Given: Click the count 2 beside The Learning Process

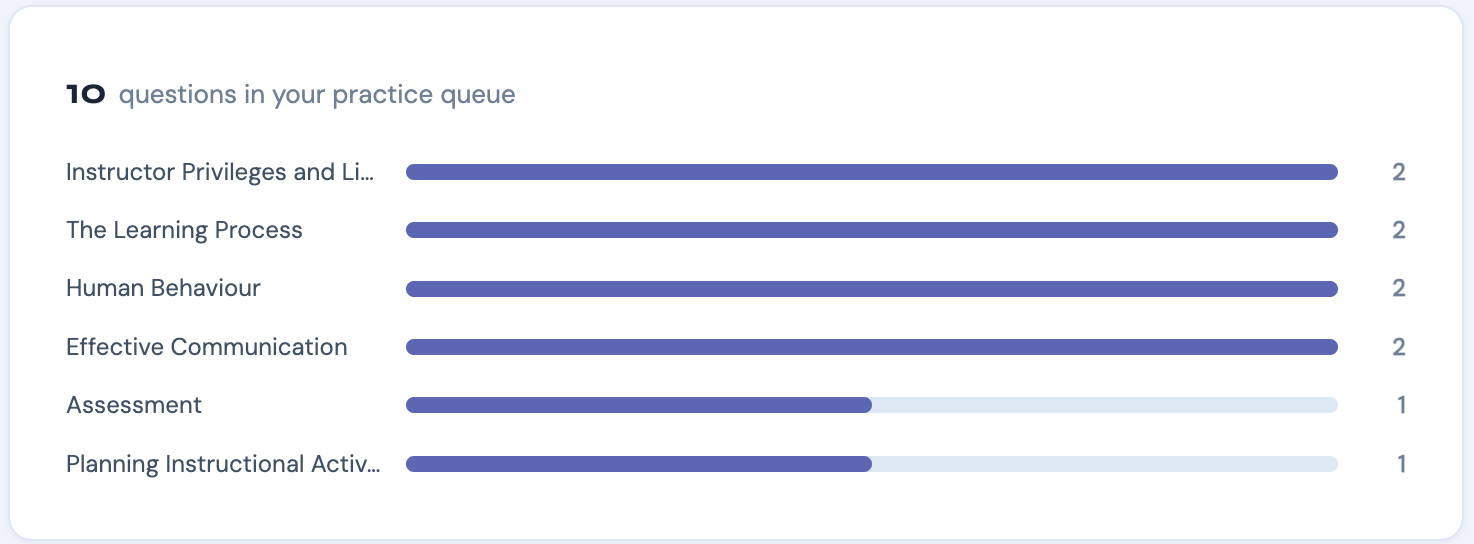Looking at the screenshot, I should pos(1399,230).
